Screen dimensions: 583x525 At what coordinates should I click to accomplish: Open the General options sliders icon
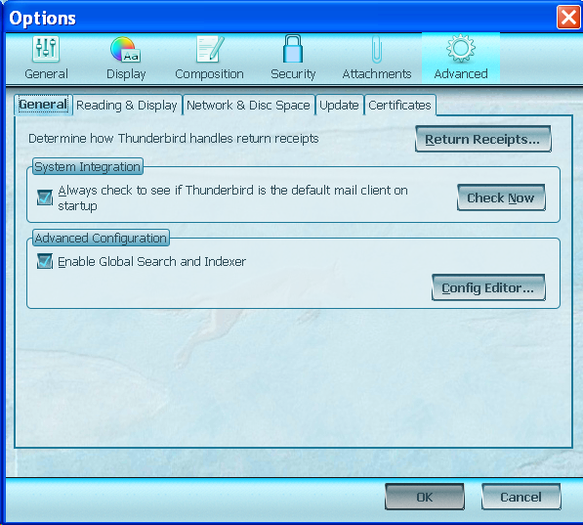tap(46, 49)
